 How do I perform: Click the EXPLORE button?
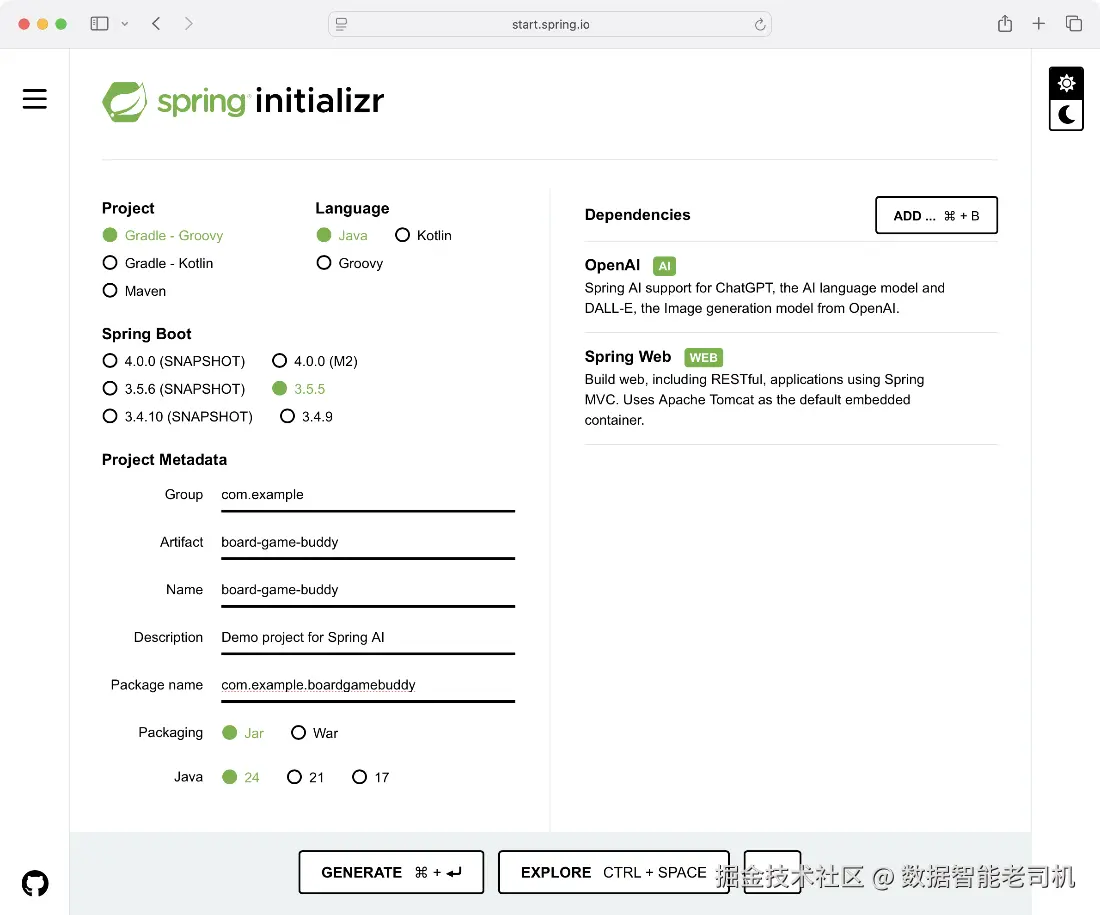(614, 872)
